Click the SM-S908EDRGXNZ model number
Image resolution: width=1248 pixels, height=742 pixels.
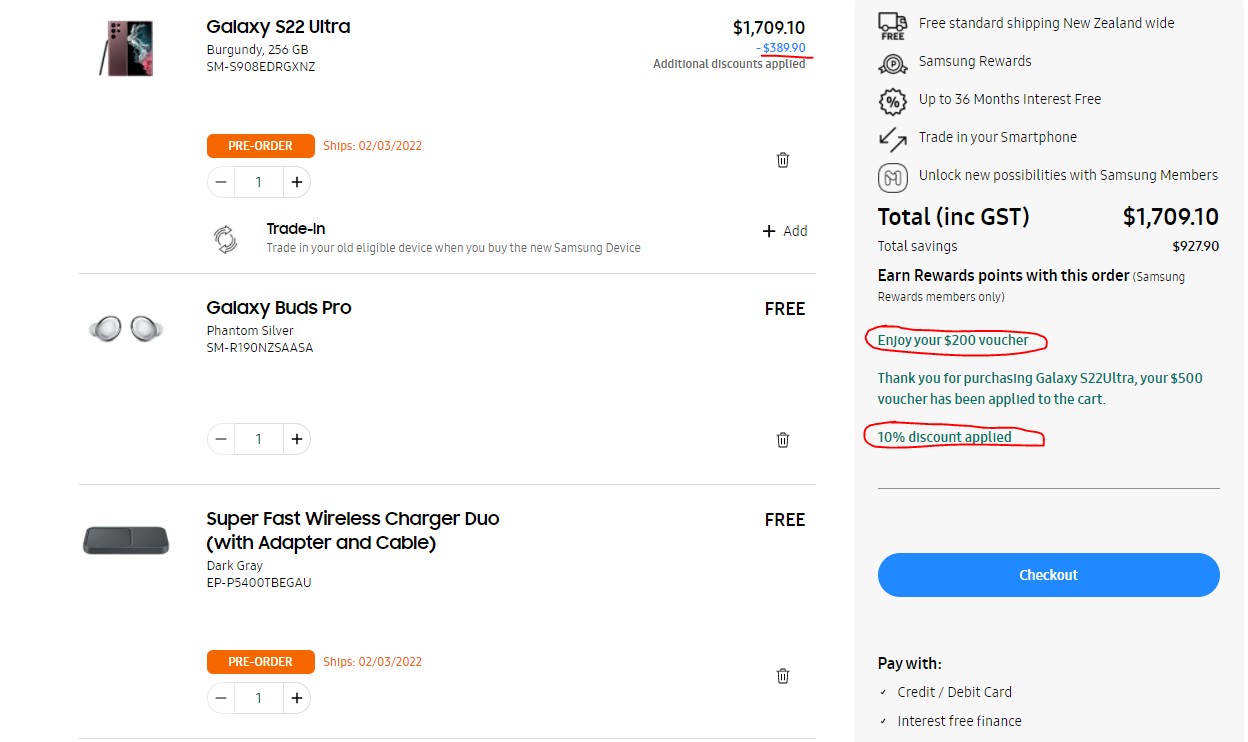point(261,67)
